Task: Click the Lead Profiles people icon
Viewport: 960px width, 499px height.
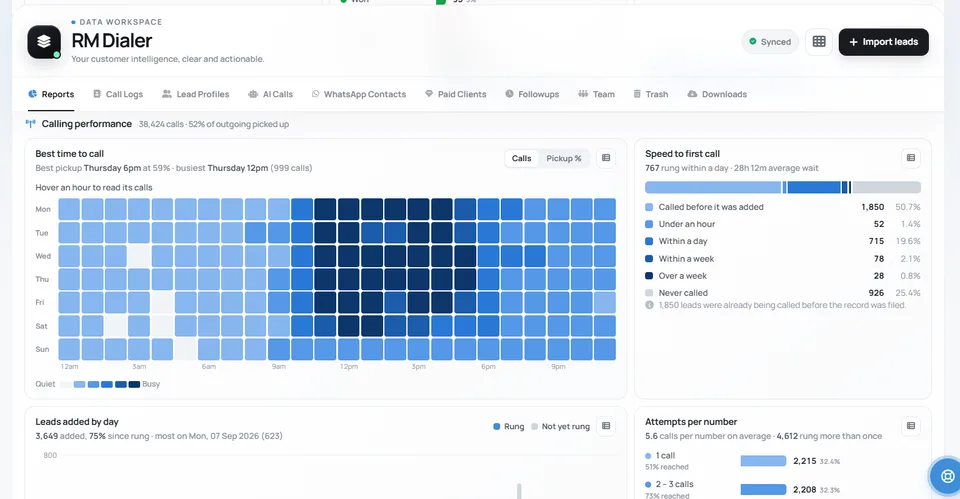Action: click(167, 94)
